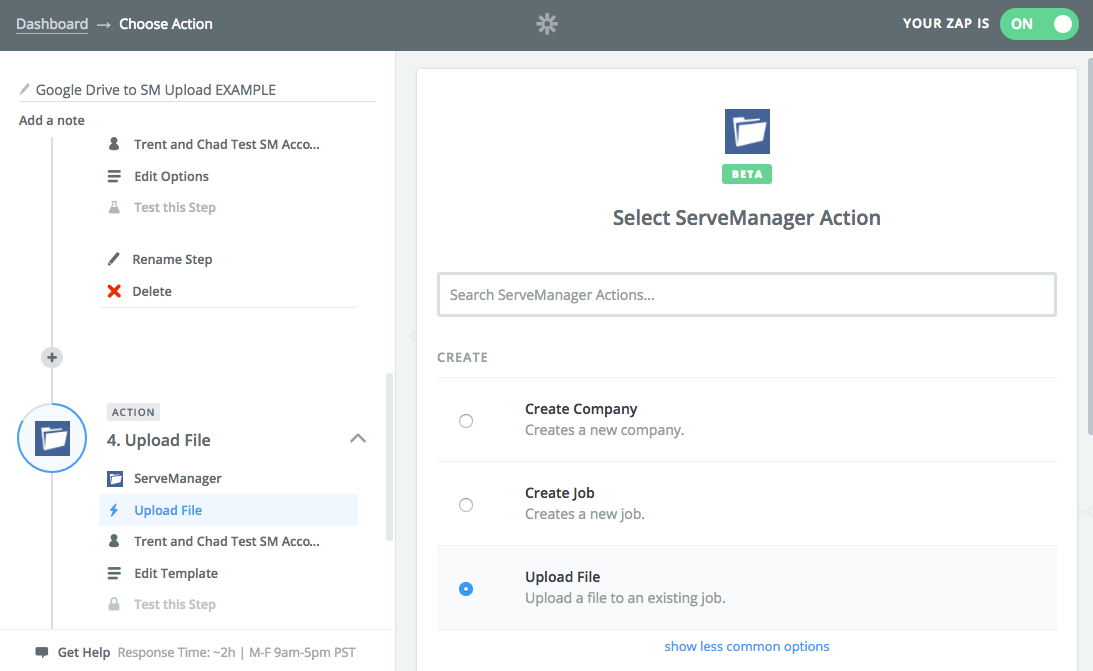Click the Get Help chat bubble icon
Viewport: 1093px width, 671px height.
tap(42, 652)
